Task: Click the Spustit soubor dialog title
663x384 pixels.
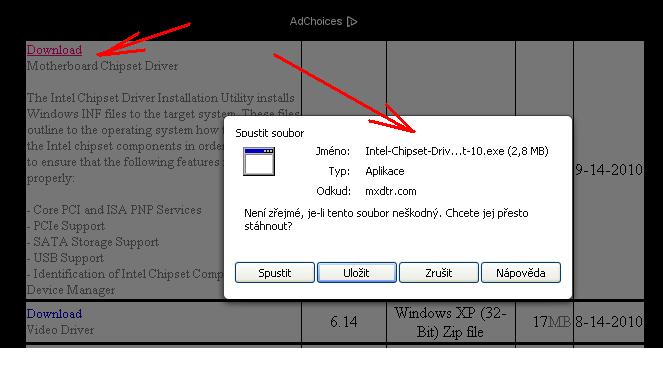Action: coord(270,133)
